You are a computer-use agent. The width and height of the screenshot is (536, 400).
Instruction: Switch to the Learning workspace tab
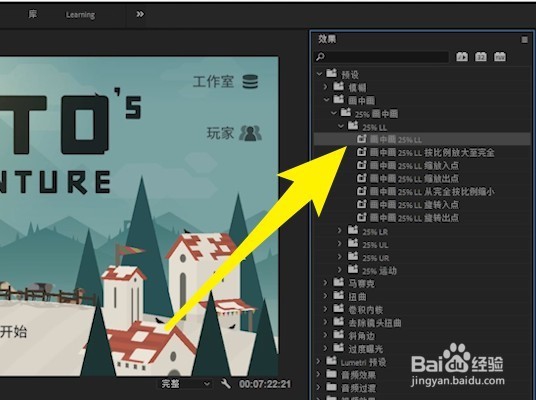coord(80,15)
